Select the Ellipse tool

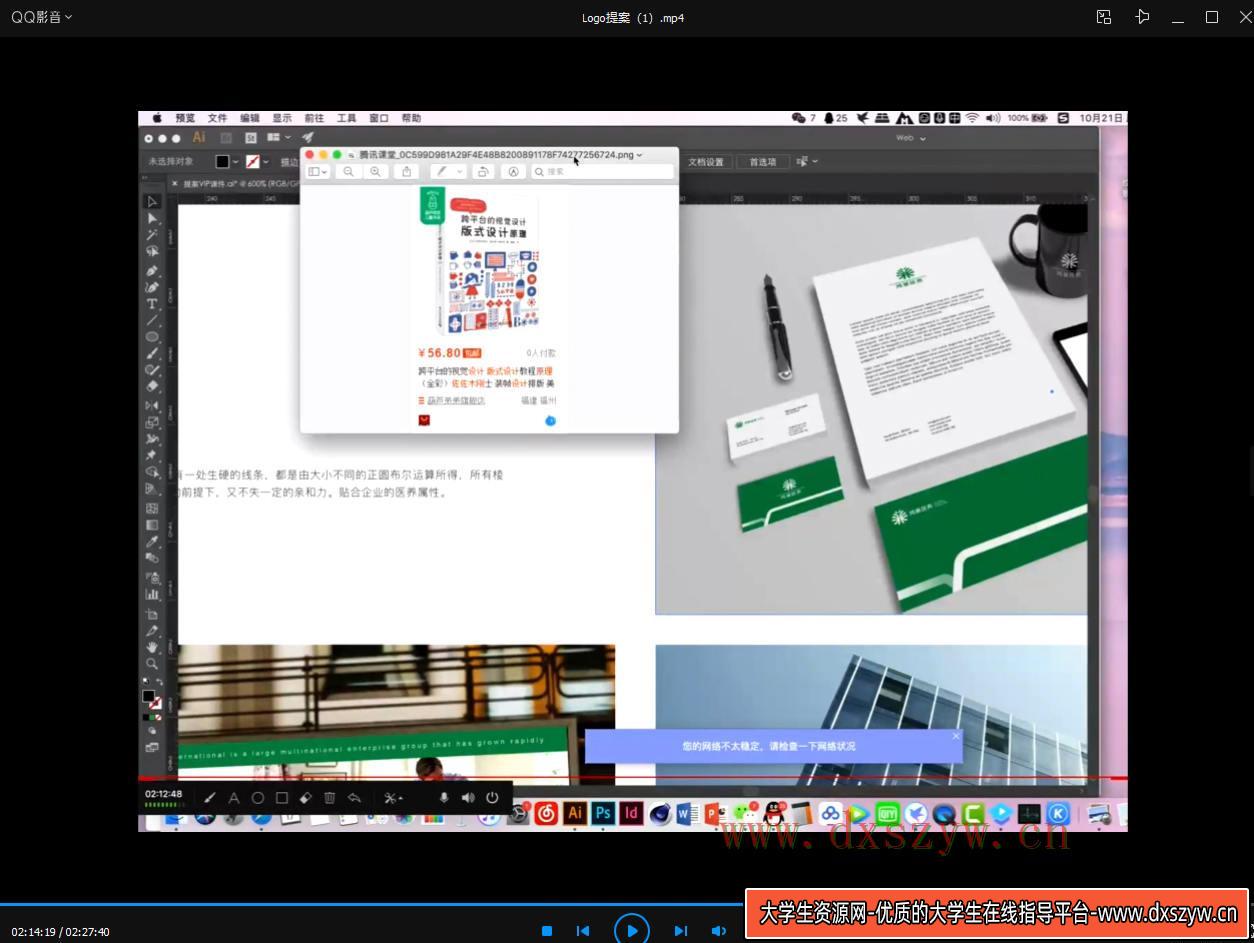[x=152, y=338]
